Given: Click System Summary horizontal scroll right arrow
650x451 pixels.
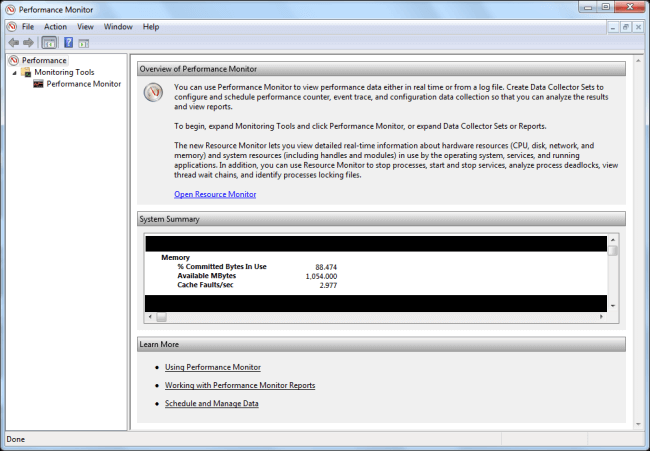Looking at the screenshot, I should (x=601, y=317).
